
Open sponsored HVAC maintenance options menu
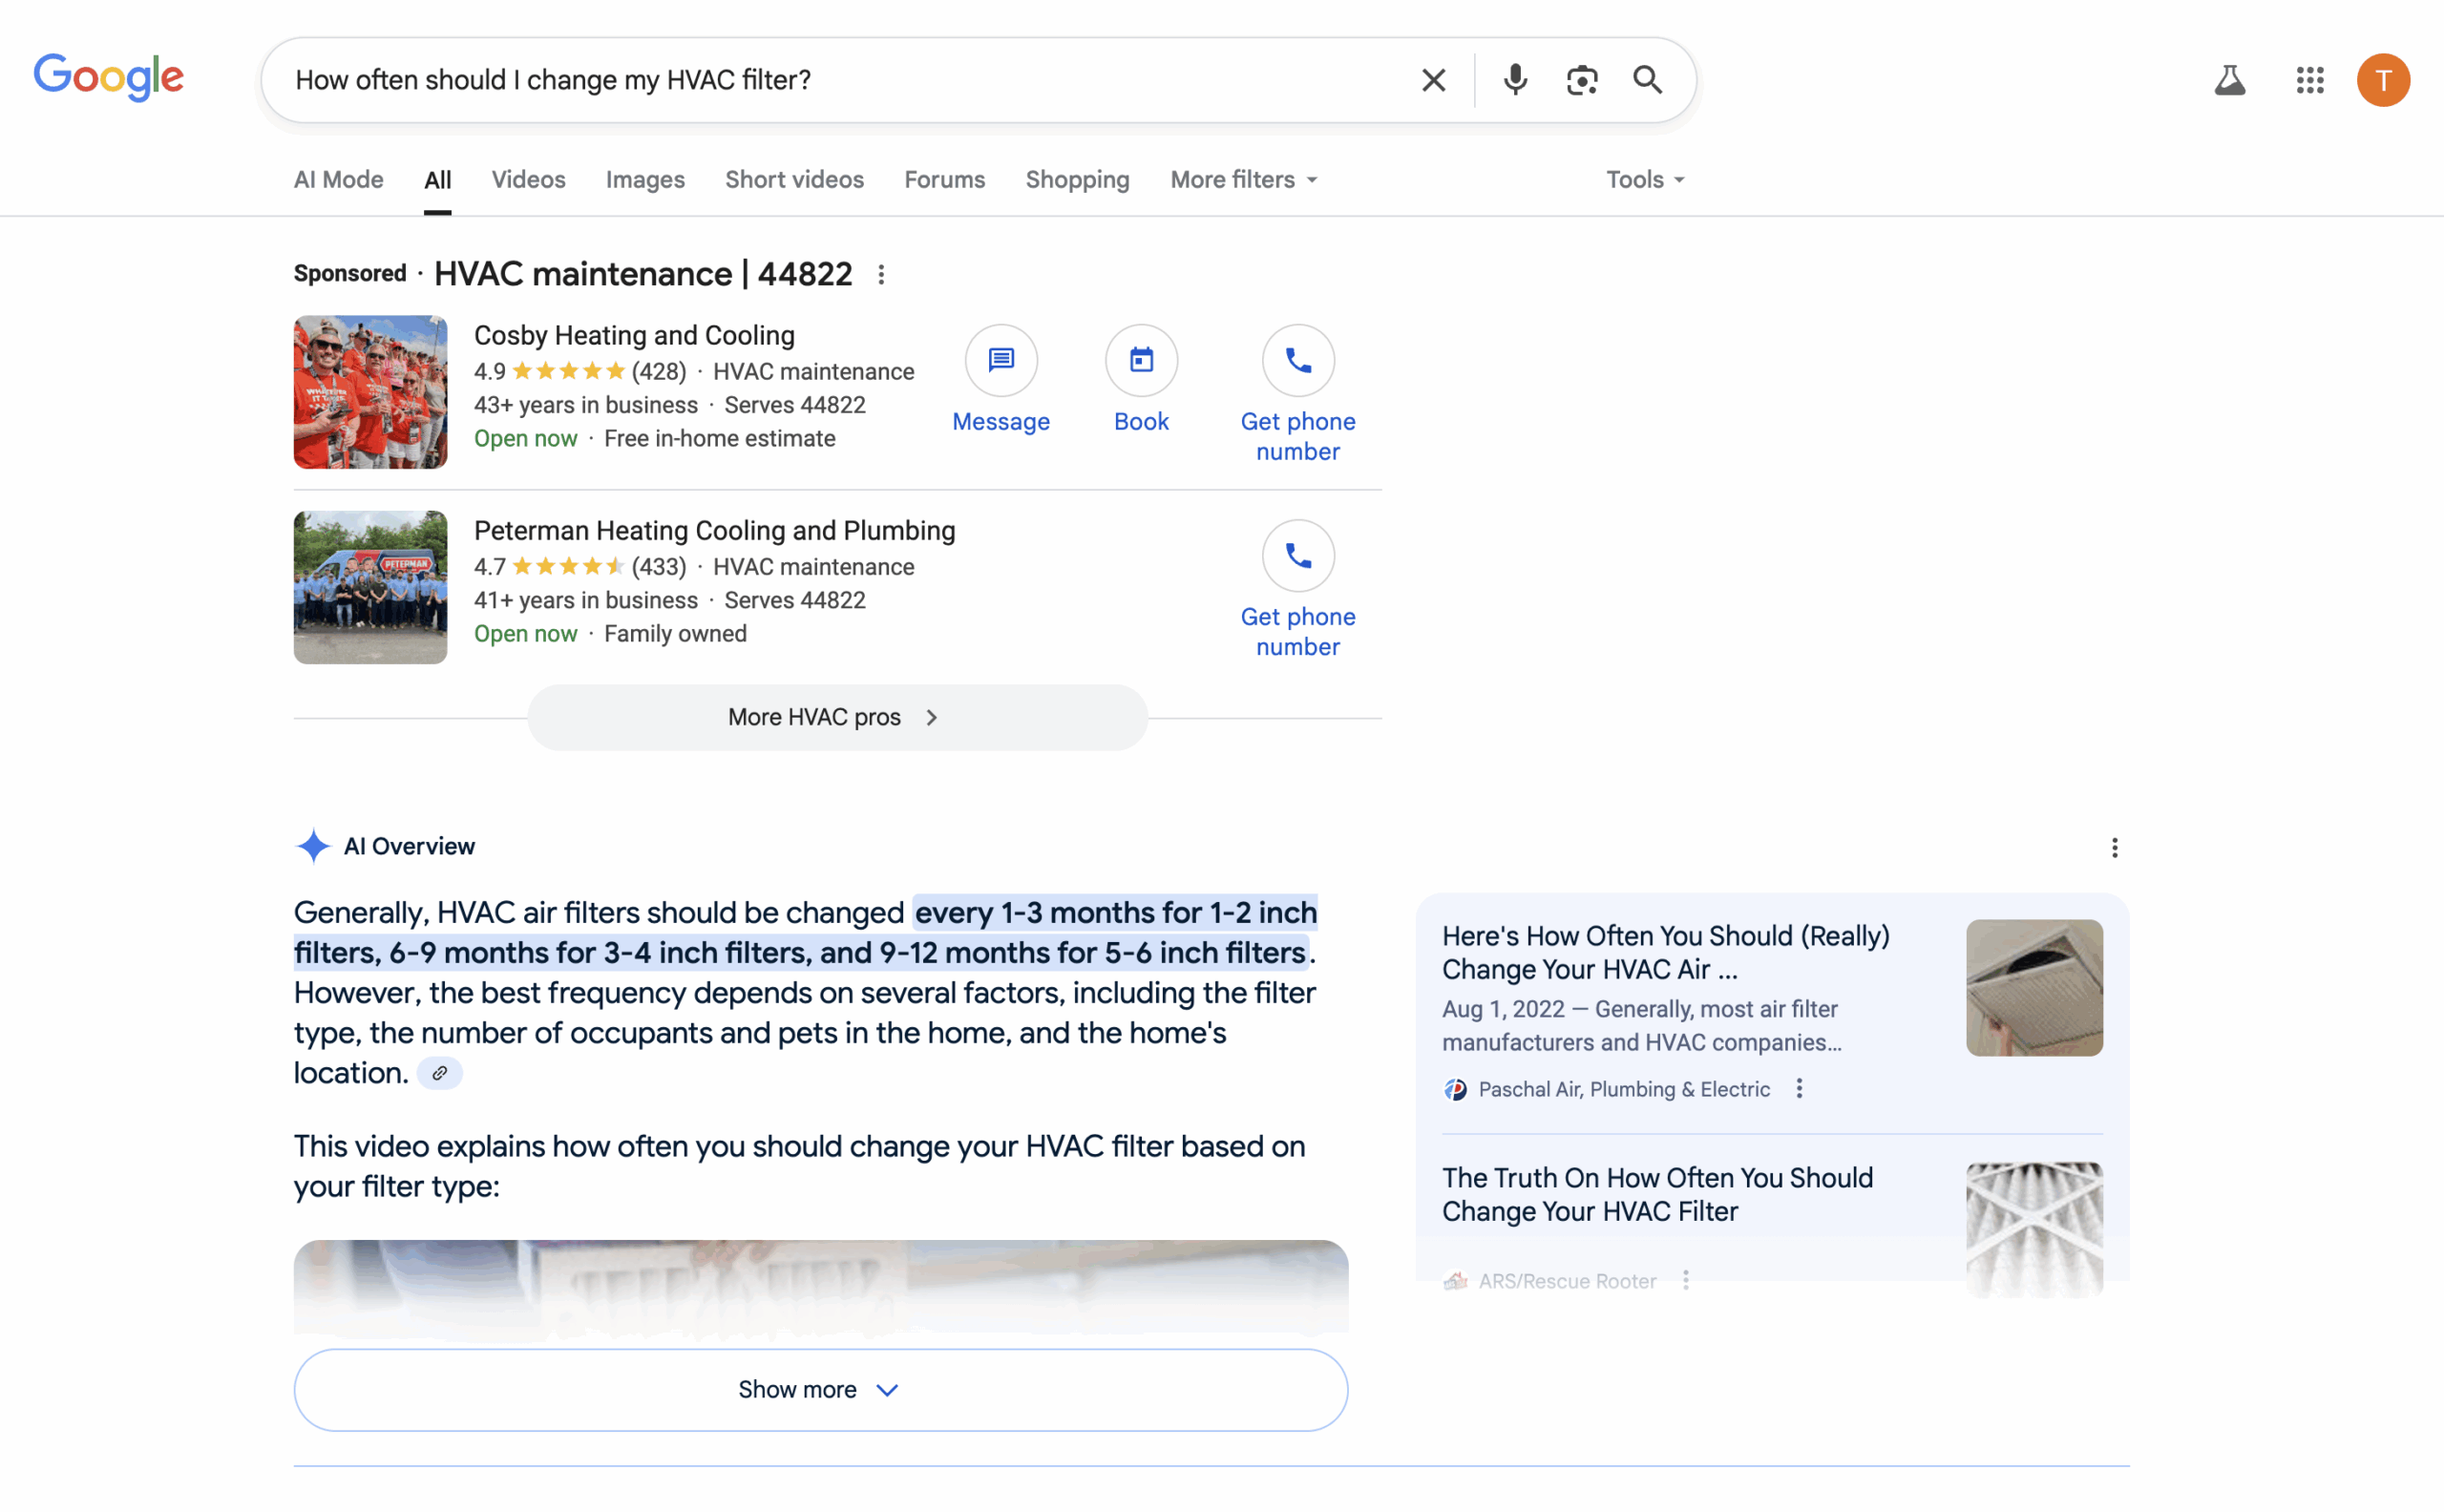click(x=880, y=274)
